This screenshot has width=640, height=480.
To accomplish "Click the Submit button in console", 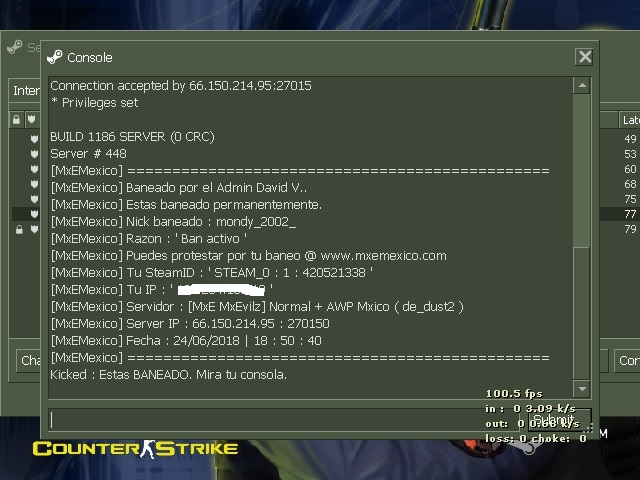I will click(559, 420).
